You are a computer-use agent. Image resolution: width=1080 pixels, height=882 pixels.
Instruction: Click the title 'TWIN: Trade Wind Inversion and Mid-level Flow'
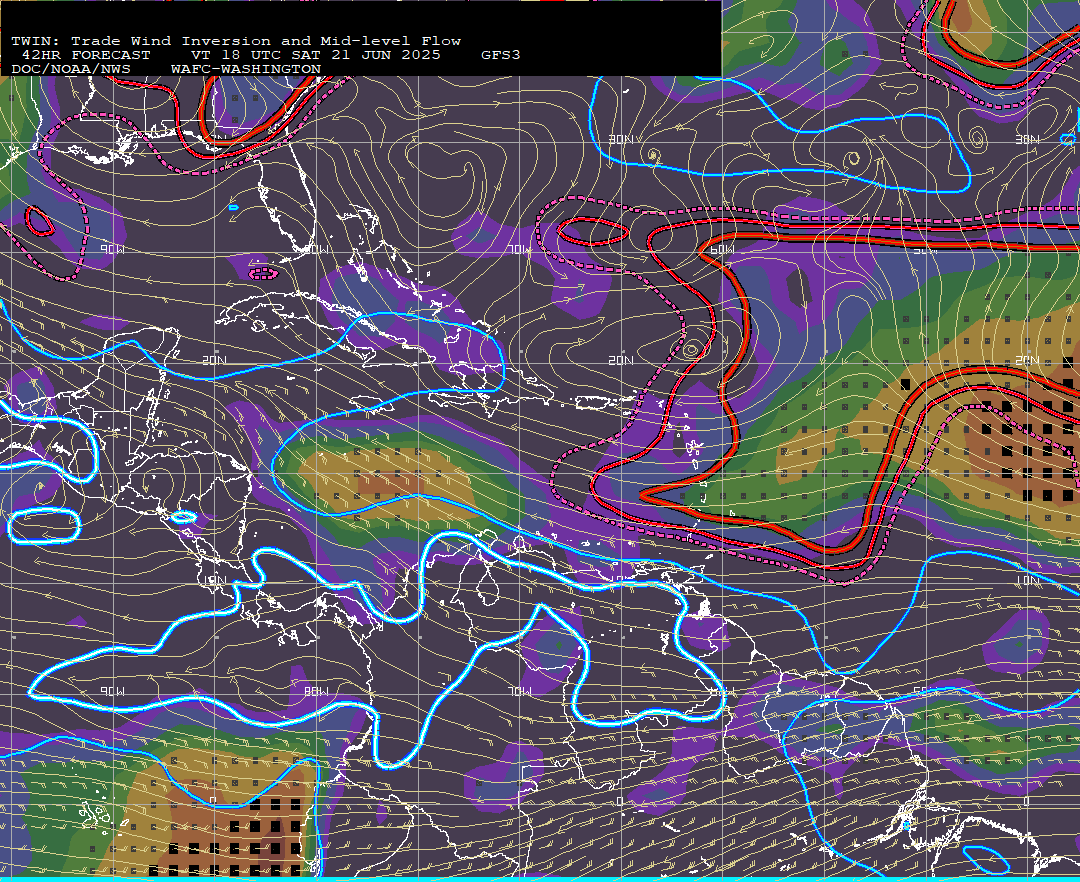(236, 41)
